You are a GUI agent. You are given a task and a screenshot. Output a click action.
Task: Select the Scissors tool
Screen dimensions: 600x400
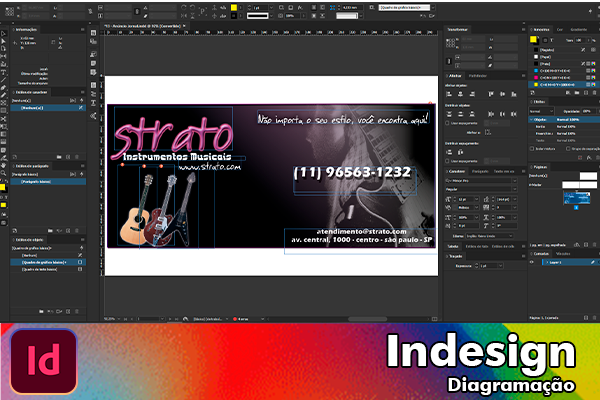click(3, 119)
